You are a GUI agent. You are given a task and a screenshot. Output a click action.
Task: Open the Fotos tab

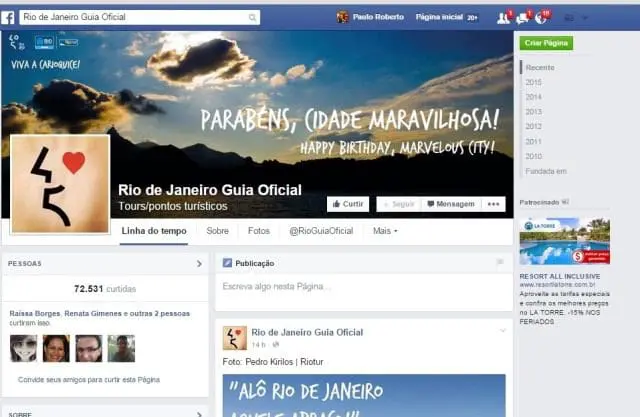[x=259, y=231]
